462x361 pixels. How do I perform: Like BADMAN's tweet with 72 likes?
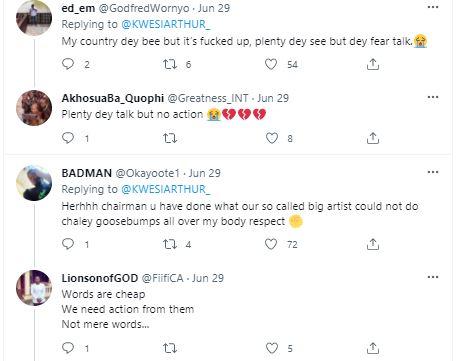[271, 244]
